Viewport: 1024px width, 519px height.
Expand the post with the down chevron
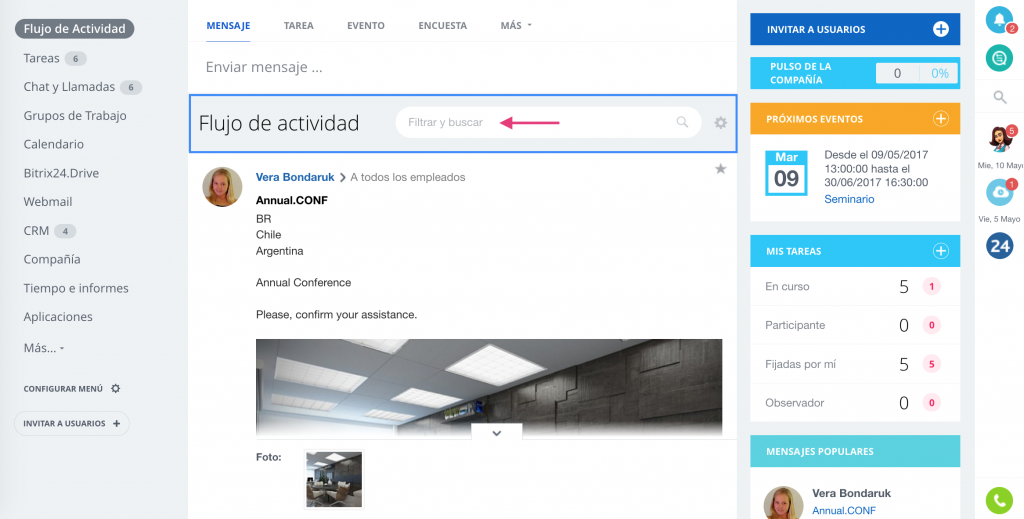[x=496, y=433]
